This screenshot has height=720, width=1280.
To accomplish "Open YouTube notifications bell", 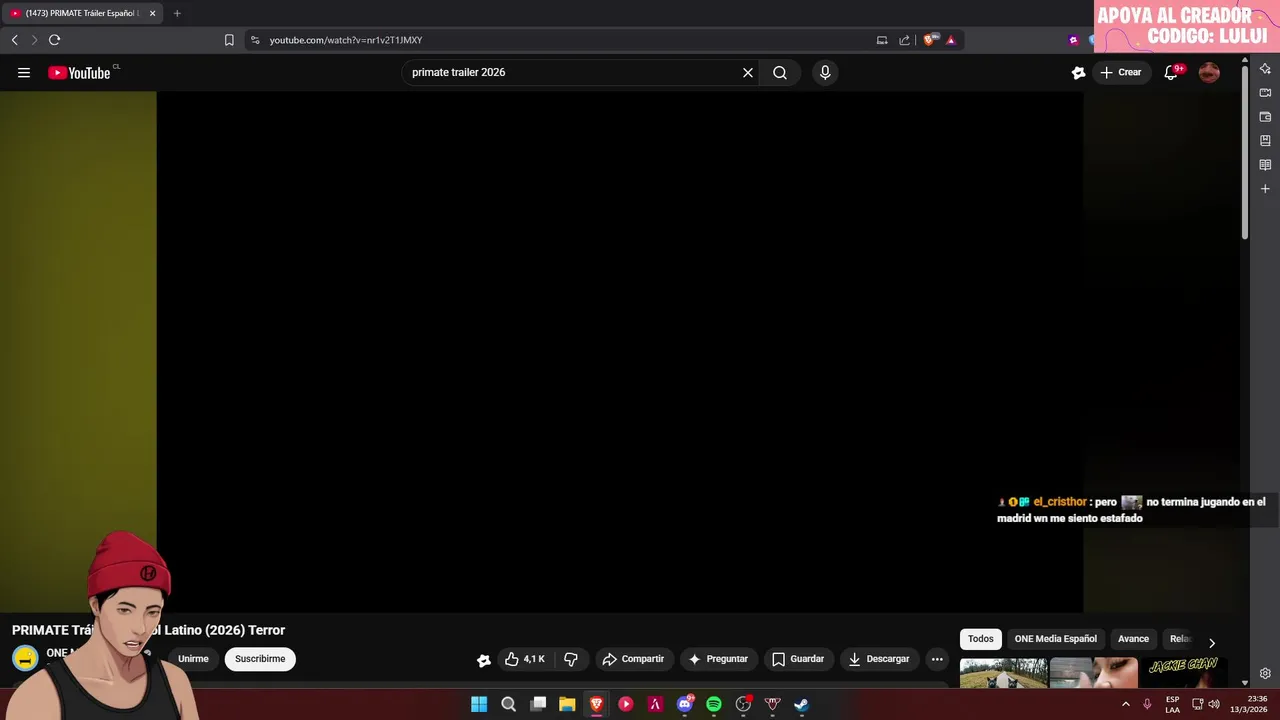I will coord(1171,72).
